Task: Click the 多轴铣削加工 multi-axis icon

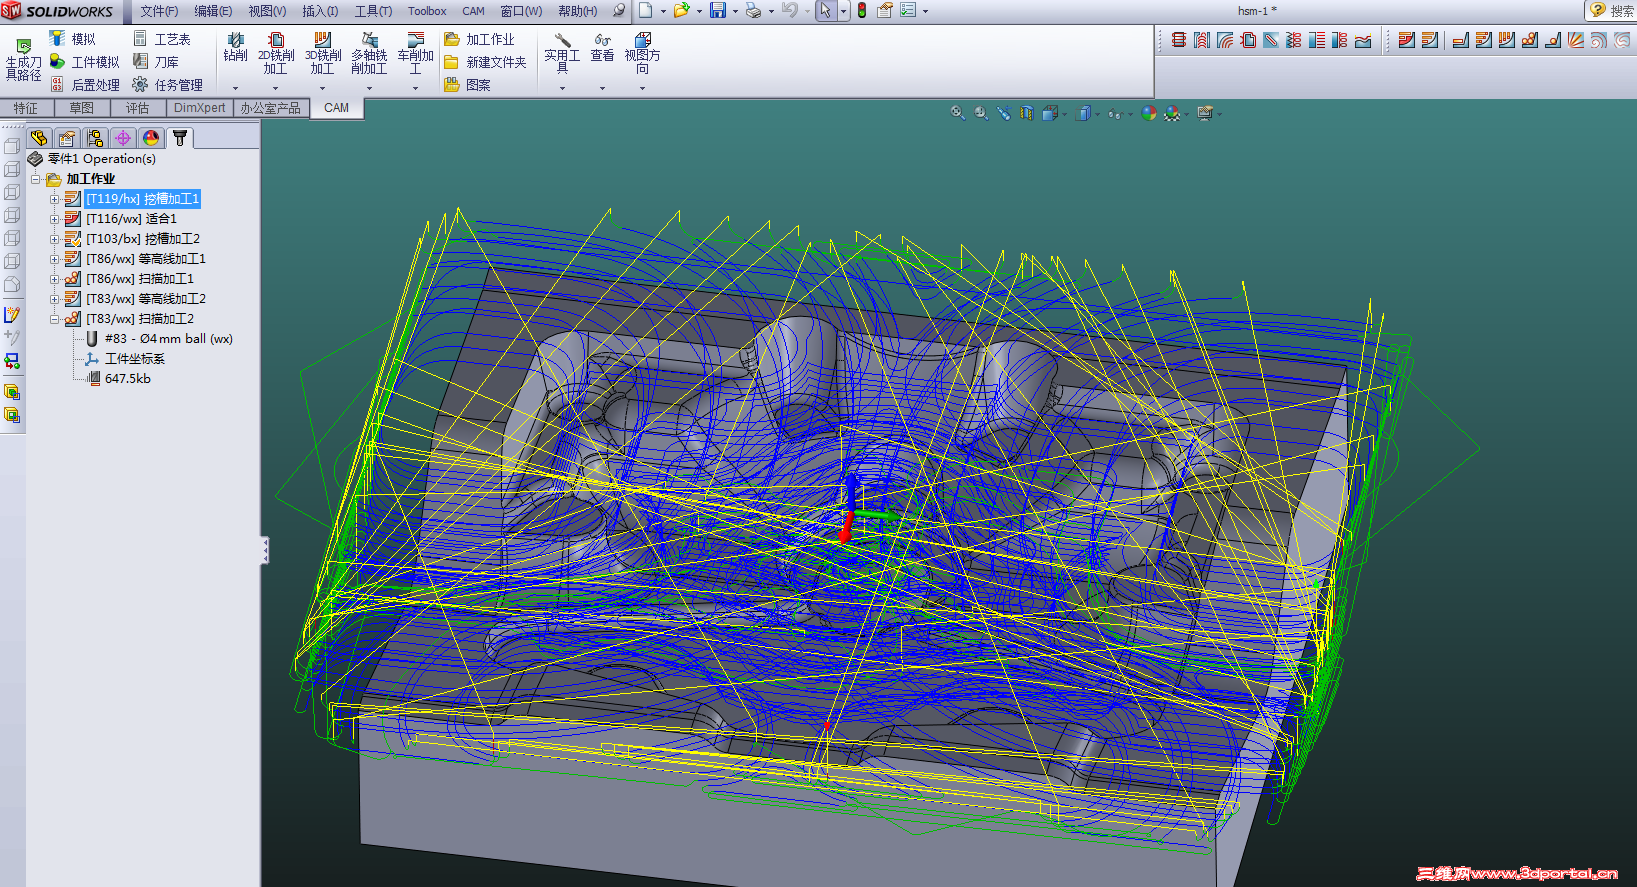Action: coord(369,40)
